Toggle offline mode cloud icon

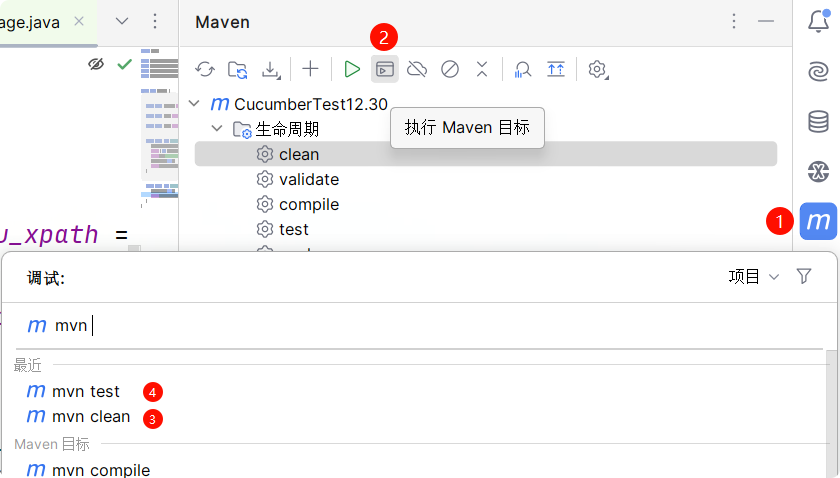[x=417, y=69]
